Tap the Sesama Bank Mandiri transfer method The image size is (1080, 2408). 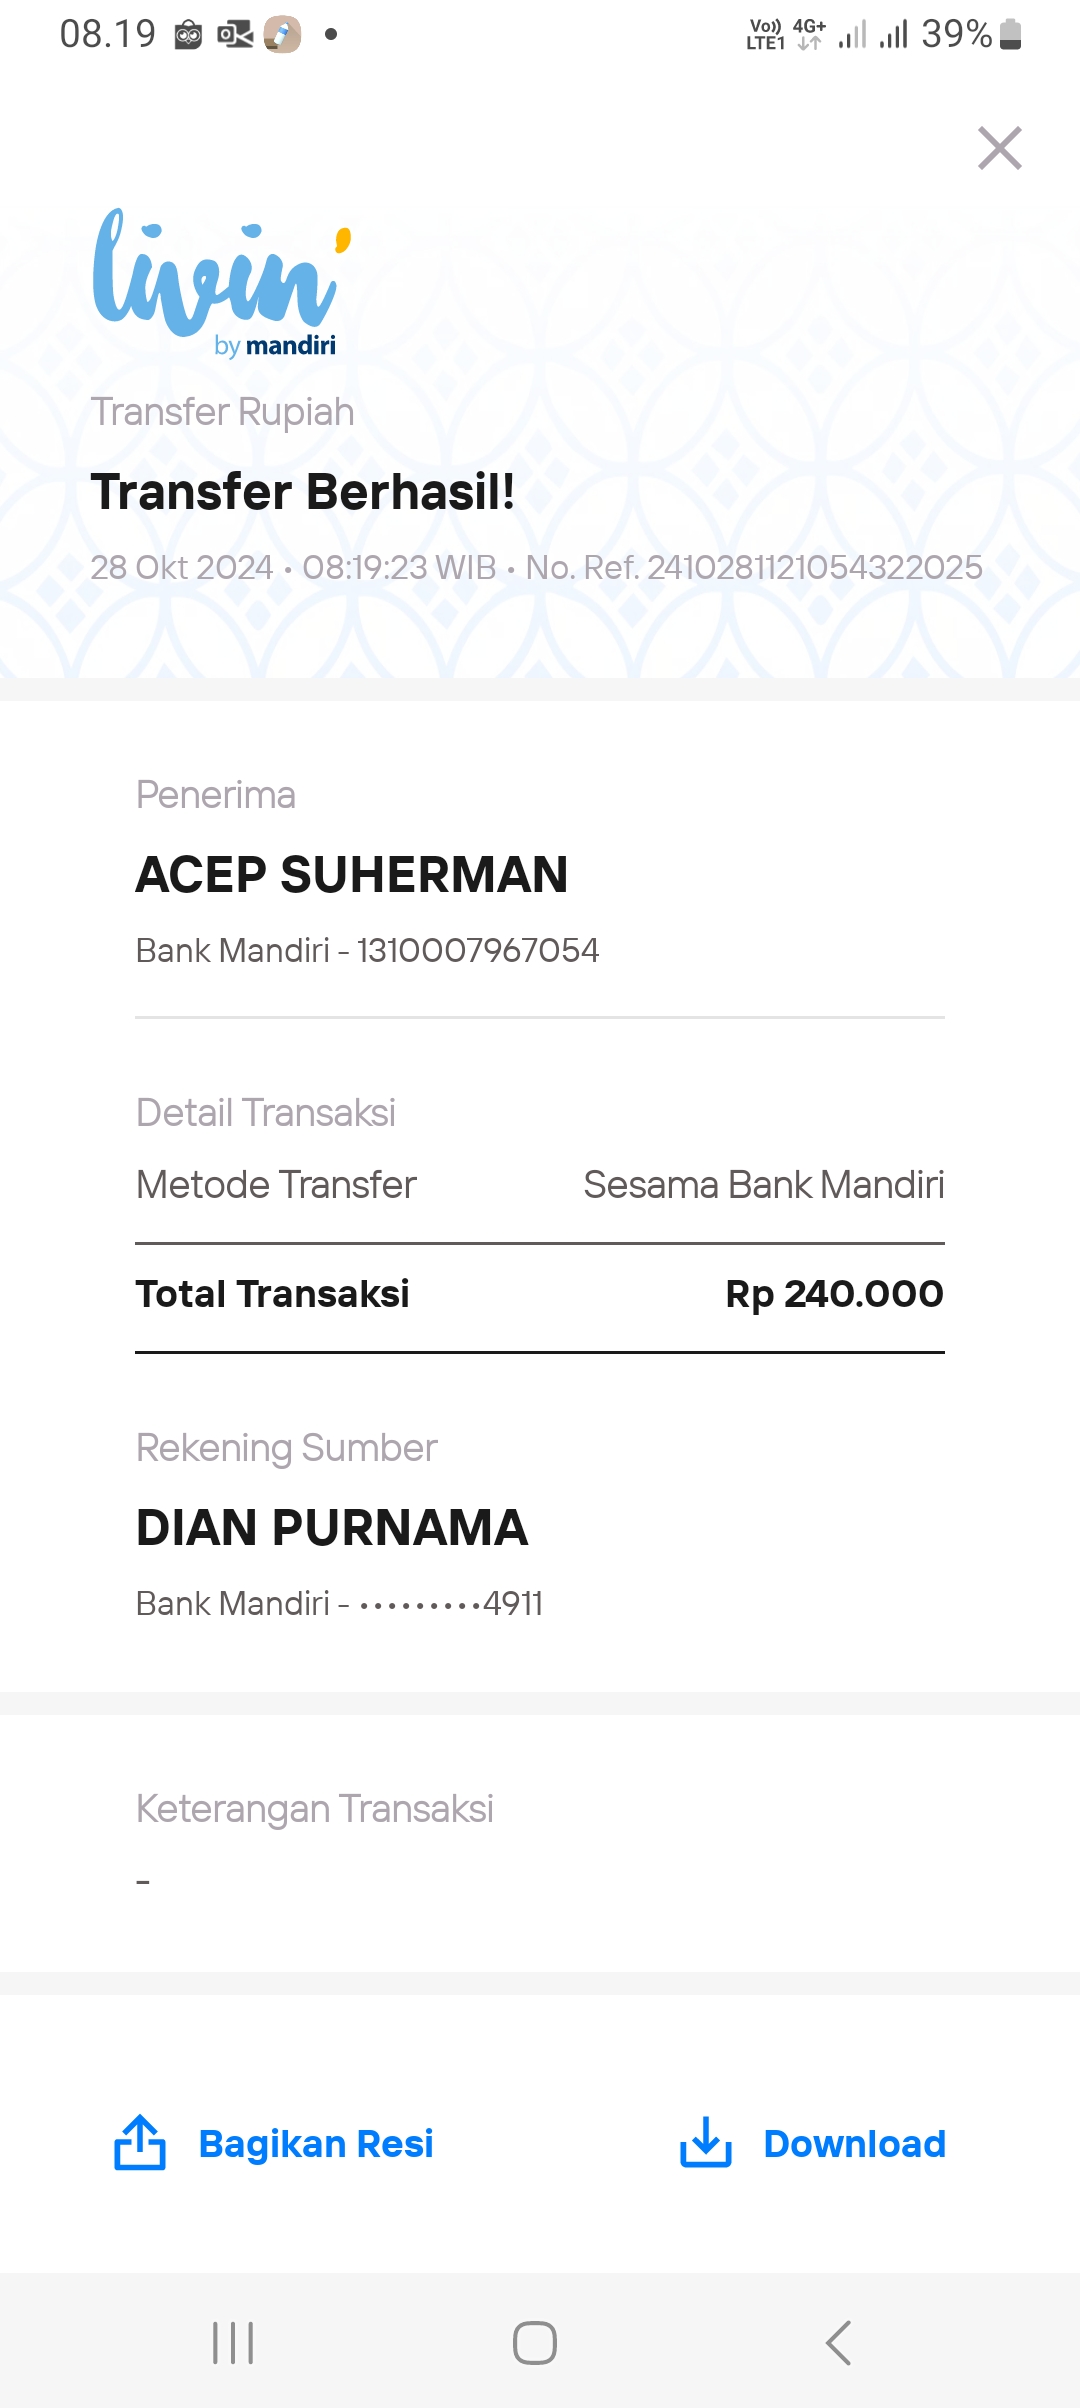click(764, 1185)
